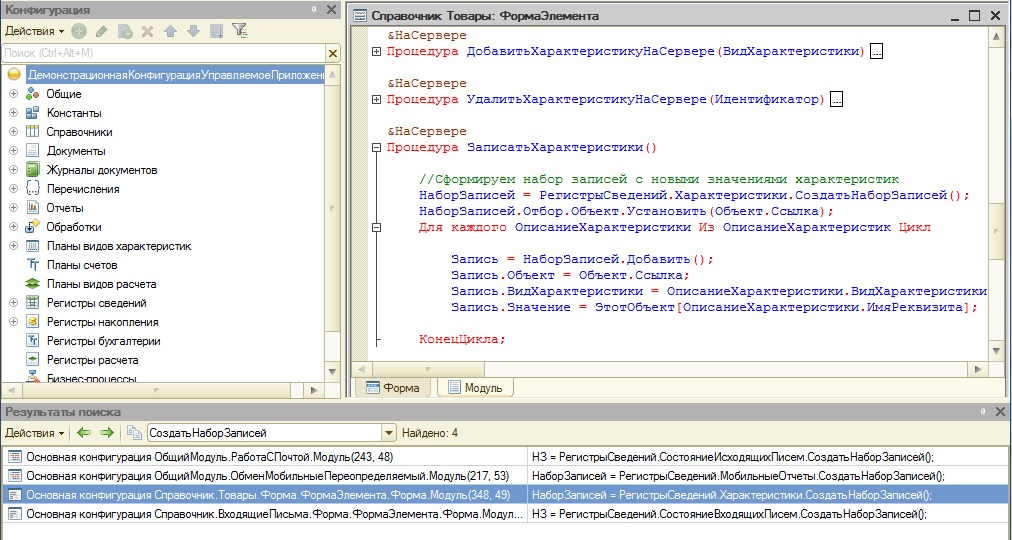Go to previous search result with green left arrow
The image size is (1012, 540).
click(x=84, y=433)
